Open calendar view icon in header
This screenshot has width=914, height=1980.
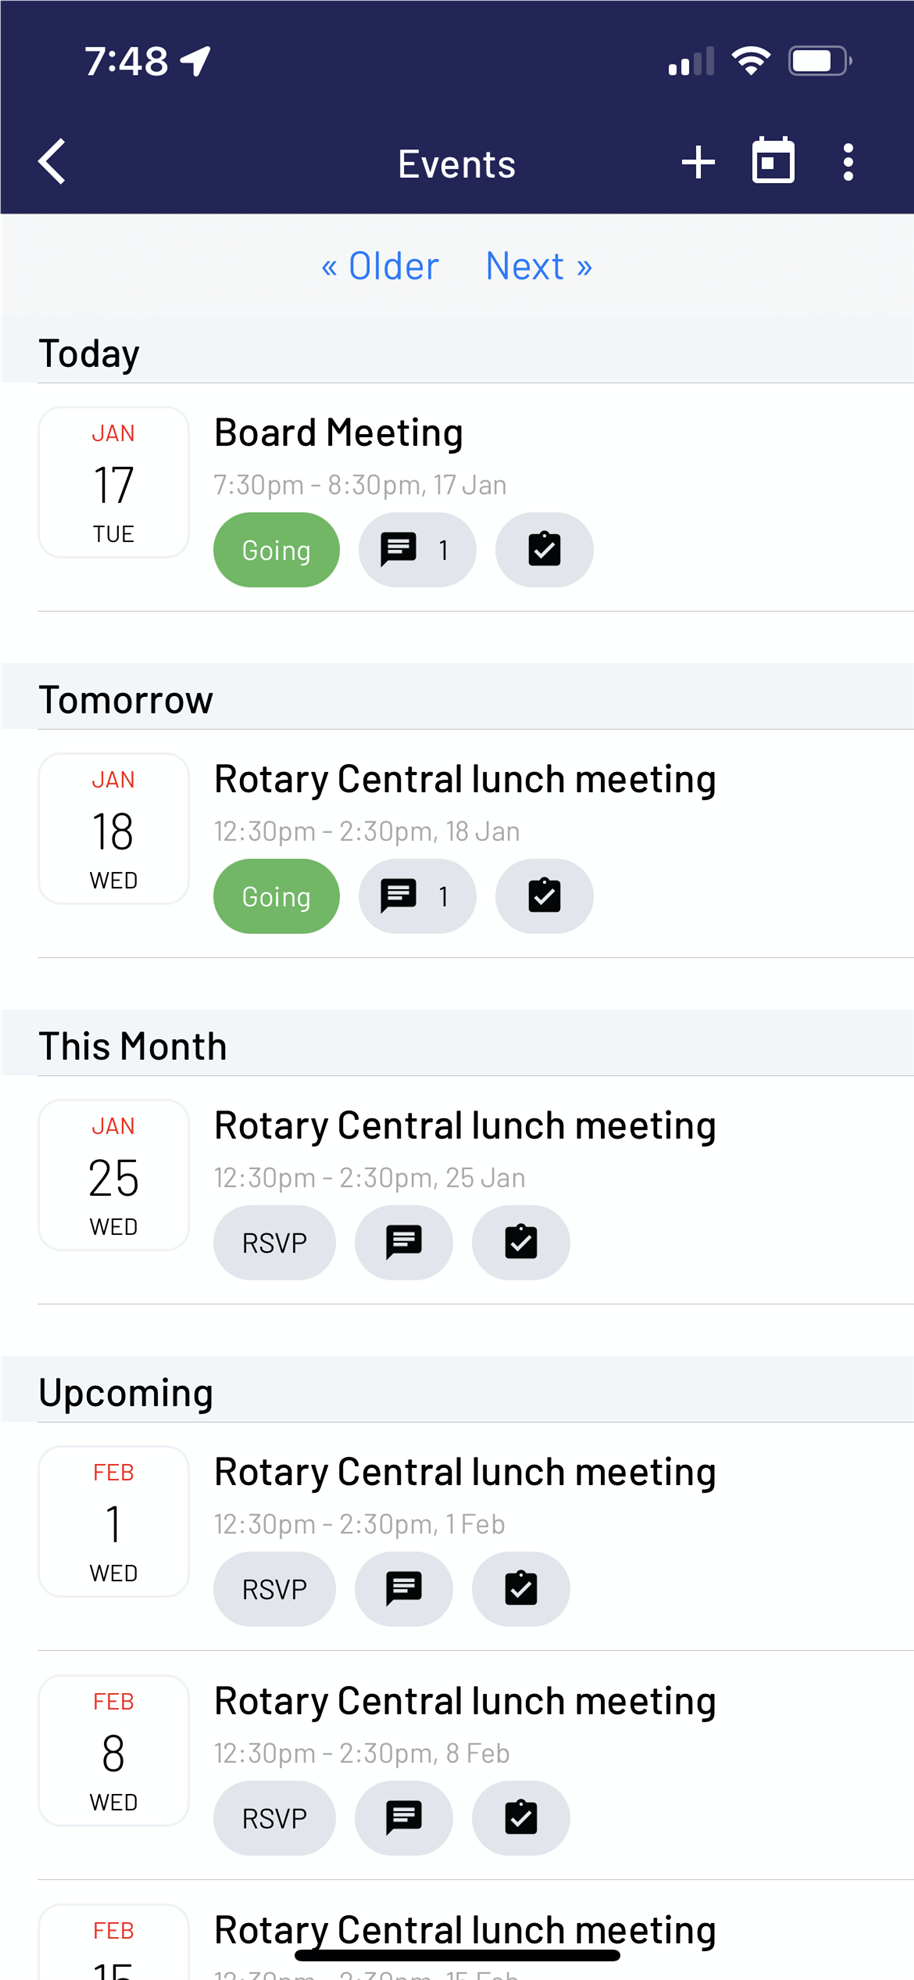(773, 161)
